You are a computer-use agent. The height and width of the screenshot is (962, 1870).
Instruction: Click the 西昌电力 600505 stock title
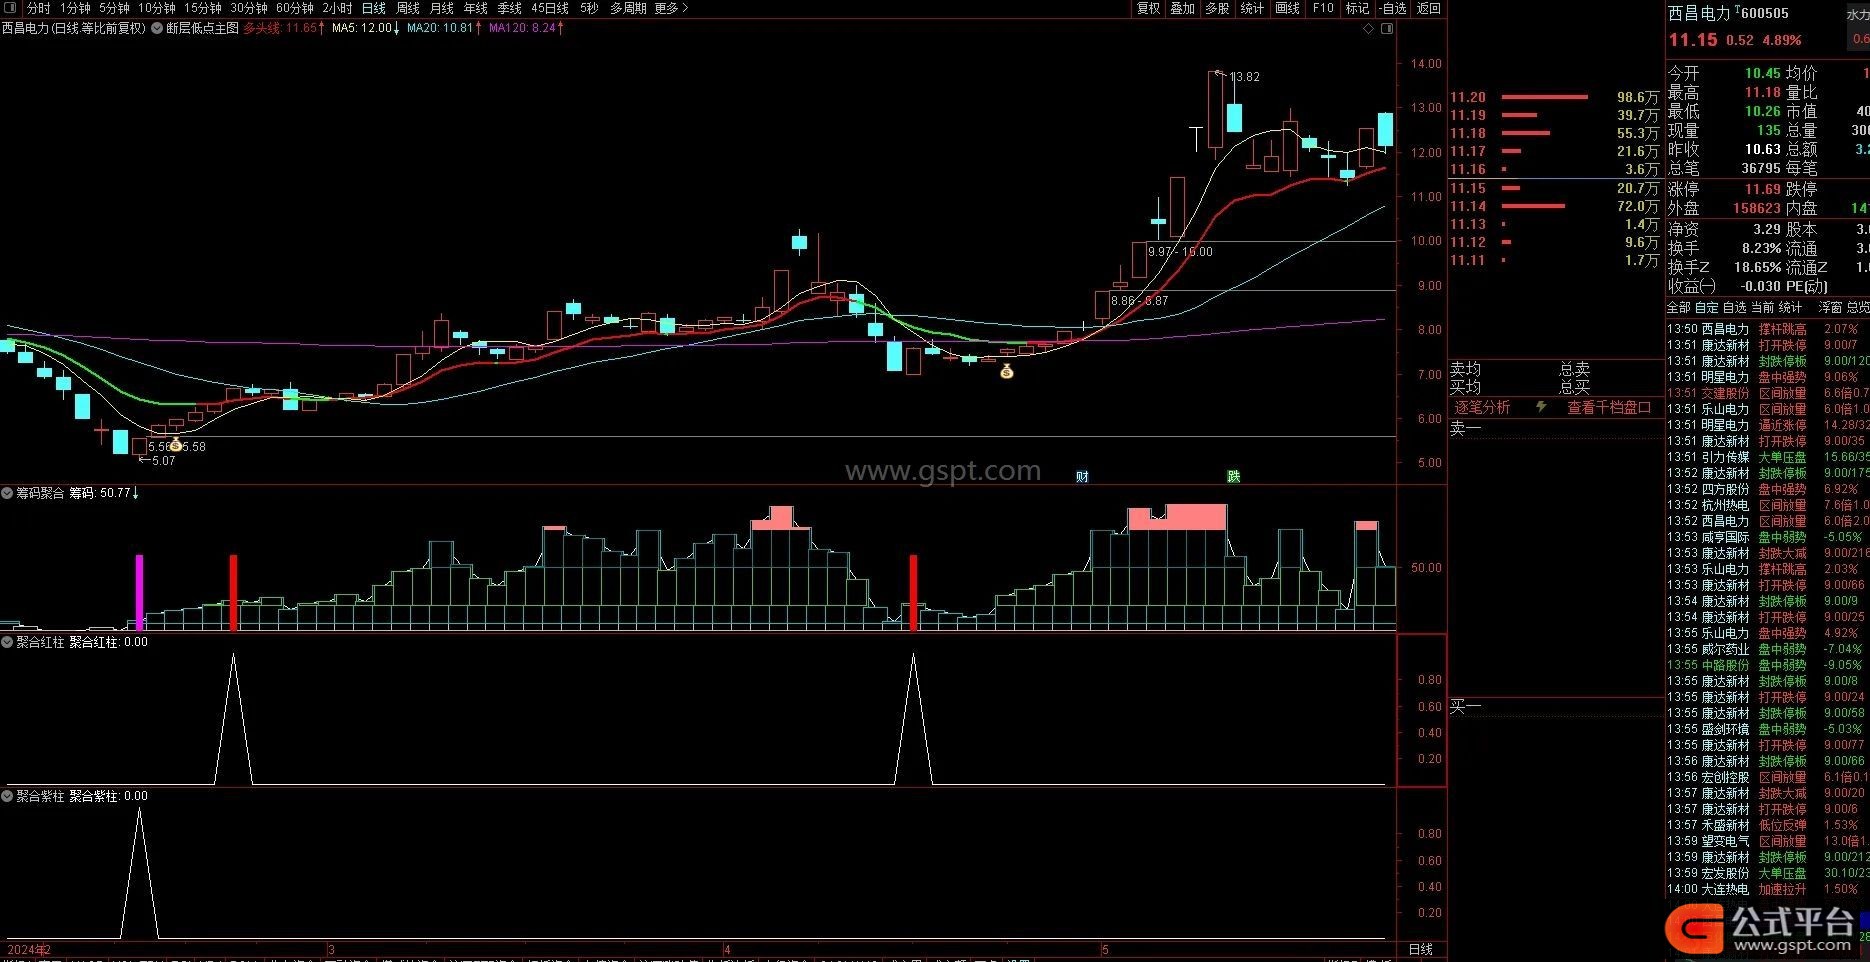(1729, 13)
